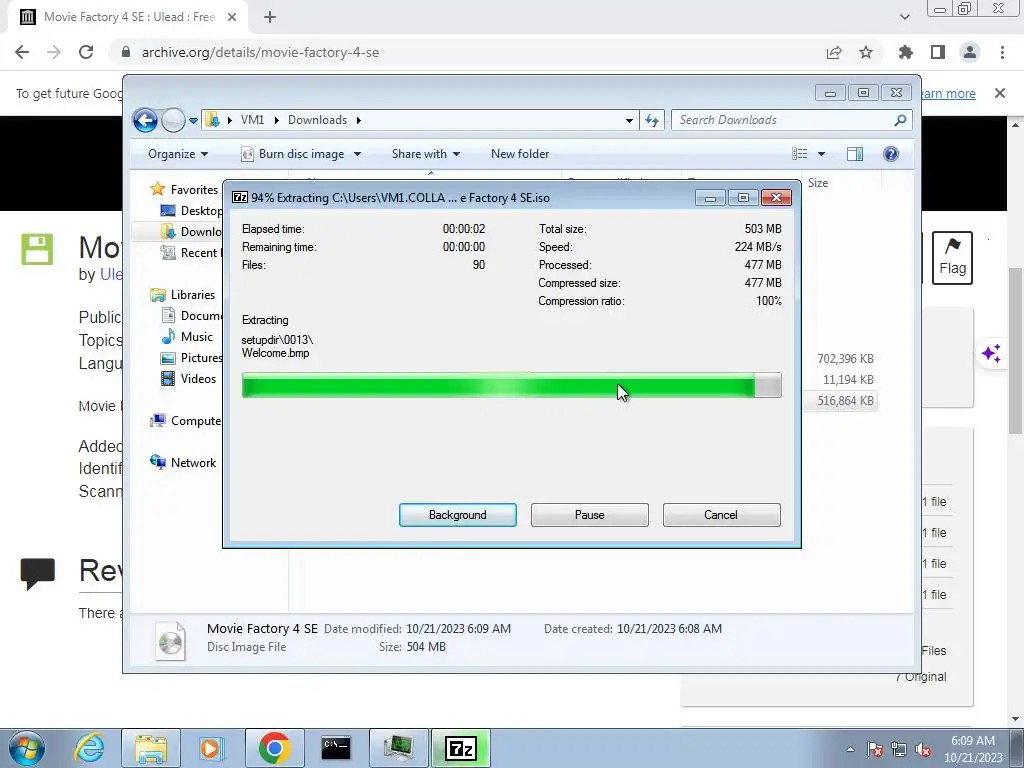The image size is (1024, 768).
Task: Open Windows Explorer taskbar icon
Action: 151,748
